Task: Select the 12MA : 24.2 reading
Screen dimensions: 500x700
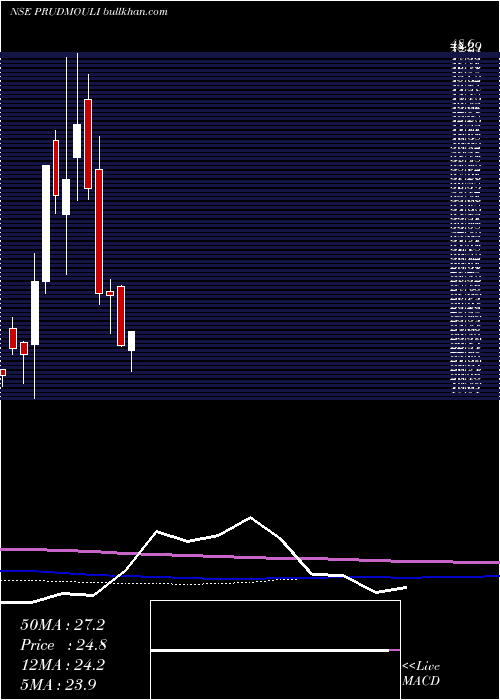Action: coord(62,665)
